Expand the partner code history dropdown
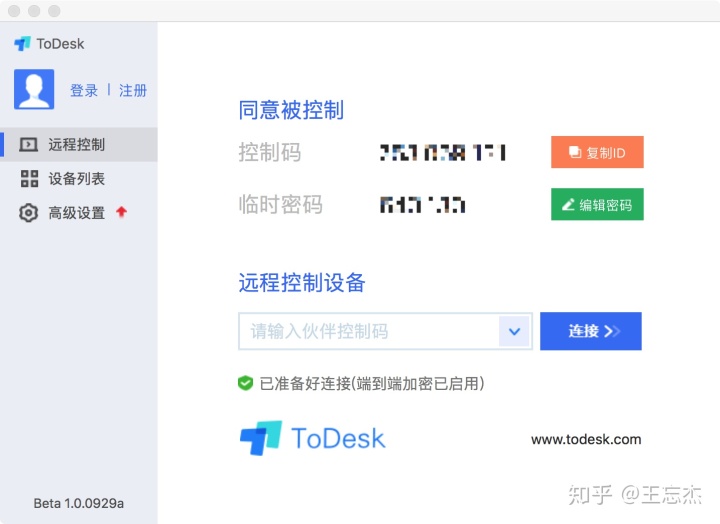This screenshot has width=720, height=524. (x=515, y=331)
